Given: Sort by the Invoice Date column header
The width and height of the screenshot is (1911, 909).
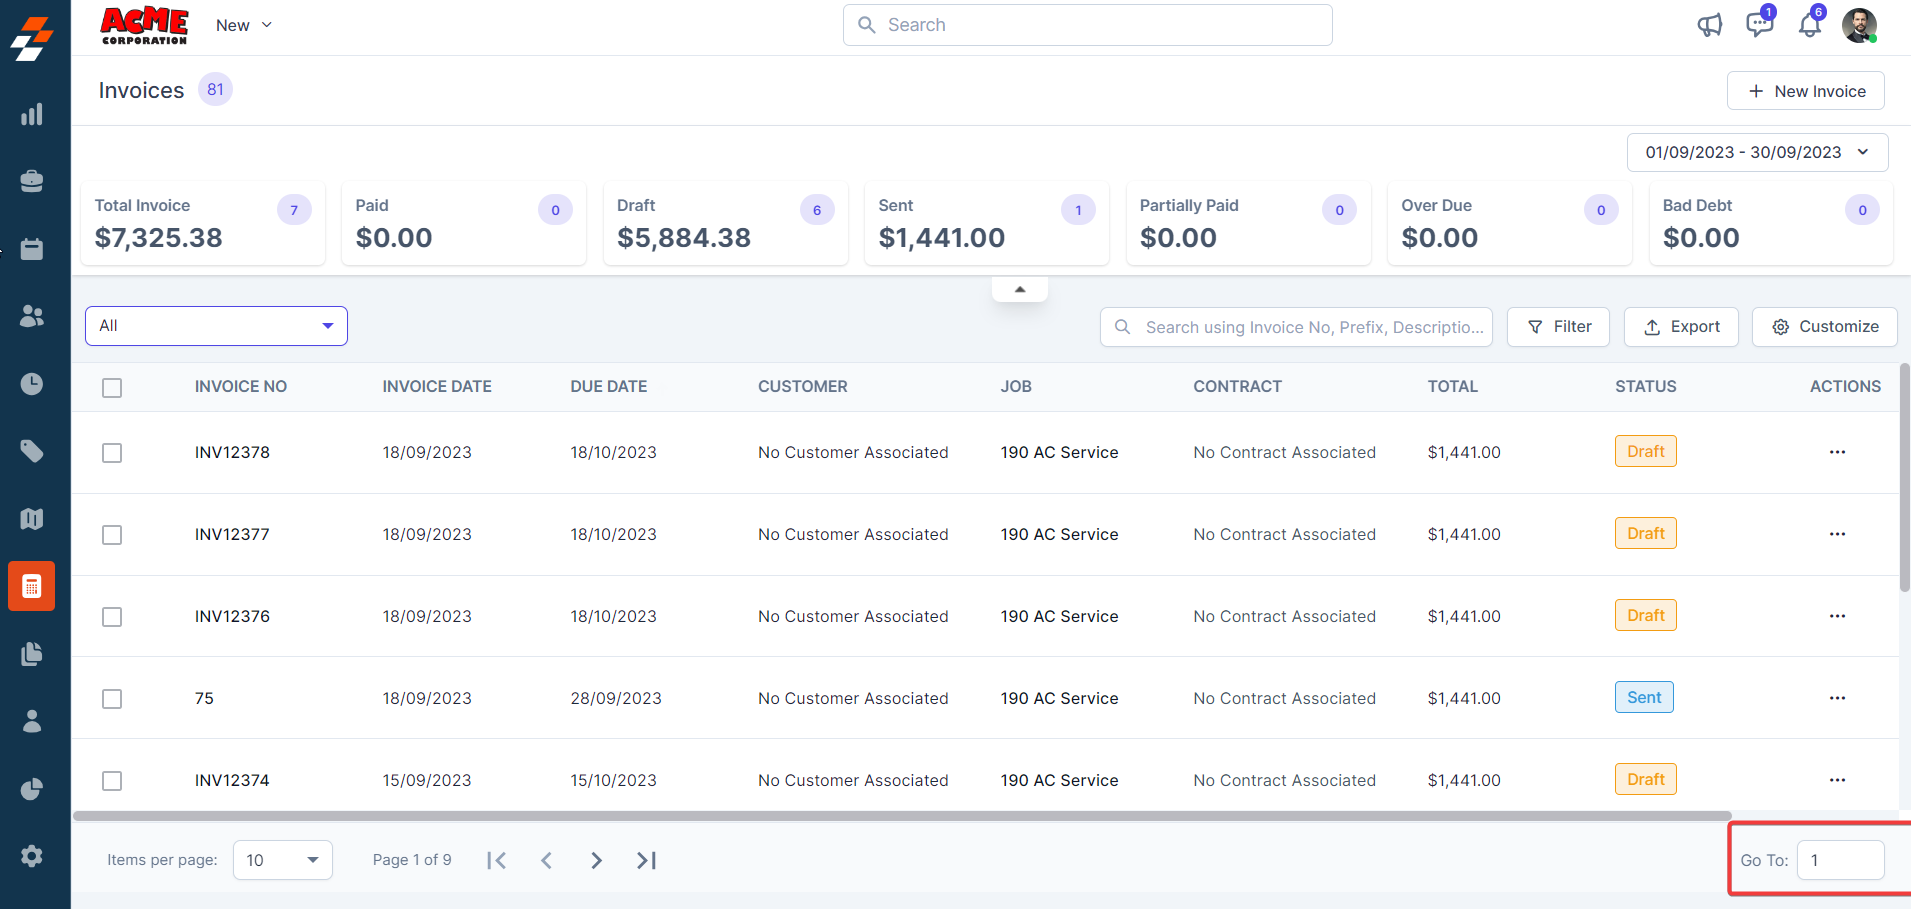Looking at the screenshot, I should tap(437, 386).
